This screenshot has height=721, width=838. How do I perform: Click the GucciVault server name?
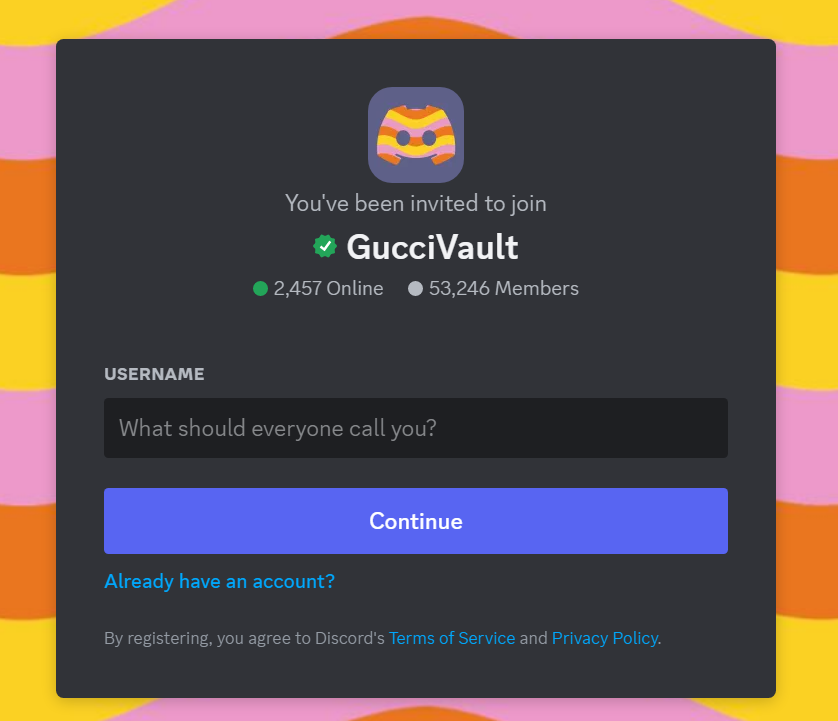[x=432, y=247]
